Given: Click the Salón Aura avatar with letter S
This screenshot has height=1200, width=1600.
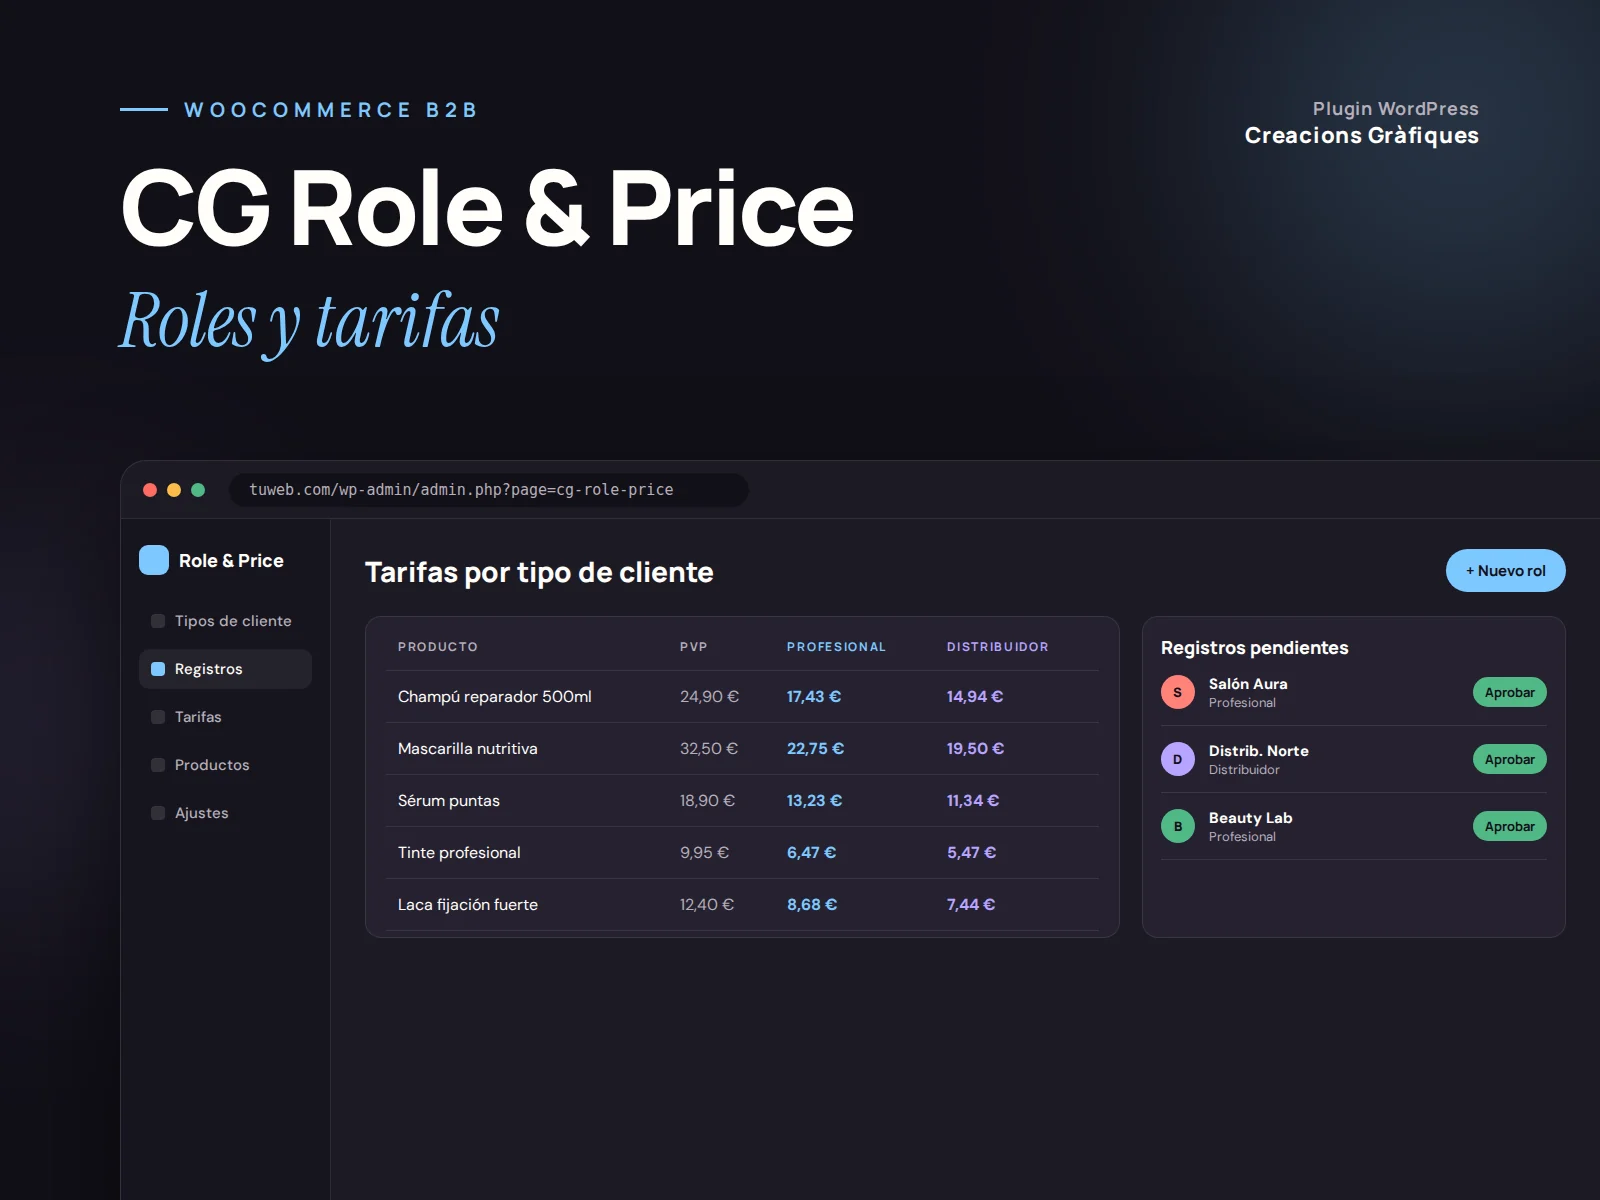Looking at the screenshot, I should 1178,692.
